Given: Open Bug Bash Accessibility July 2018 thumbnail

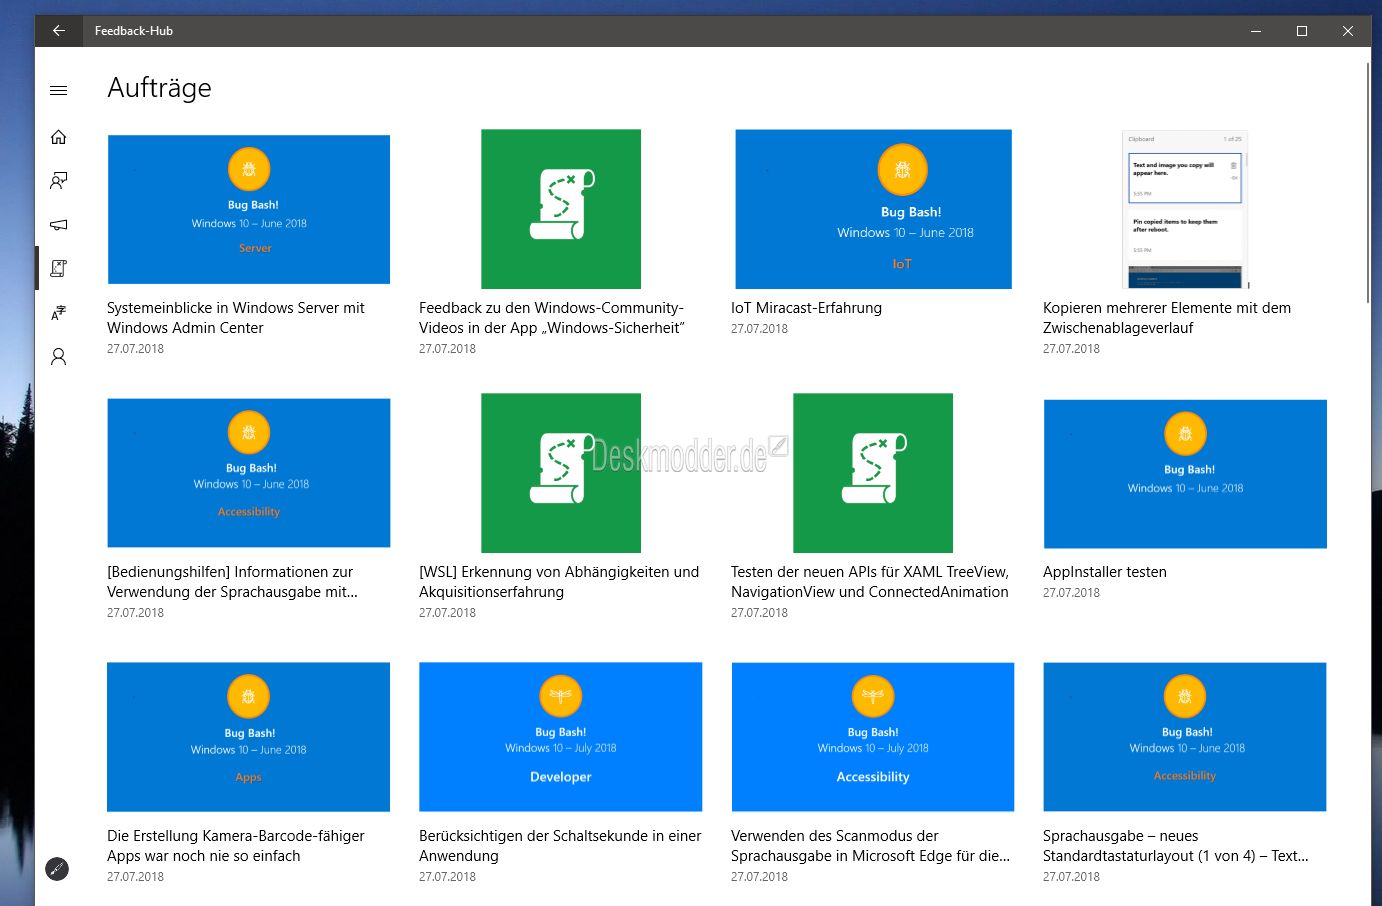Looking at the screenshot, I should pos(873,737).
